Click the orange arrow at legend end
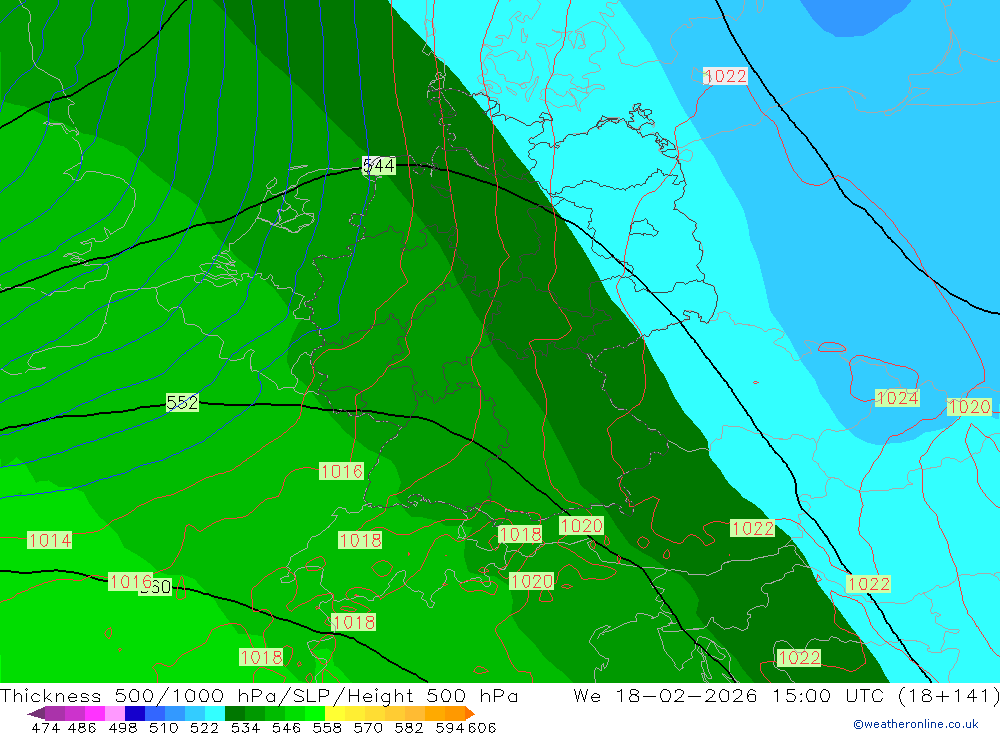The height and width of the screenshot is (733, 1000). (469, 713)
